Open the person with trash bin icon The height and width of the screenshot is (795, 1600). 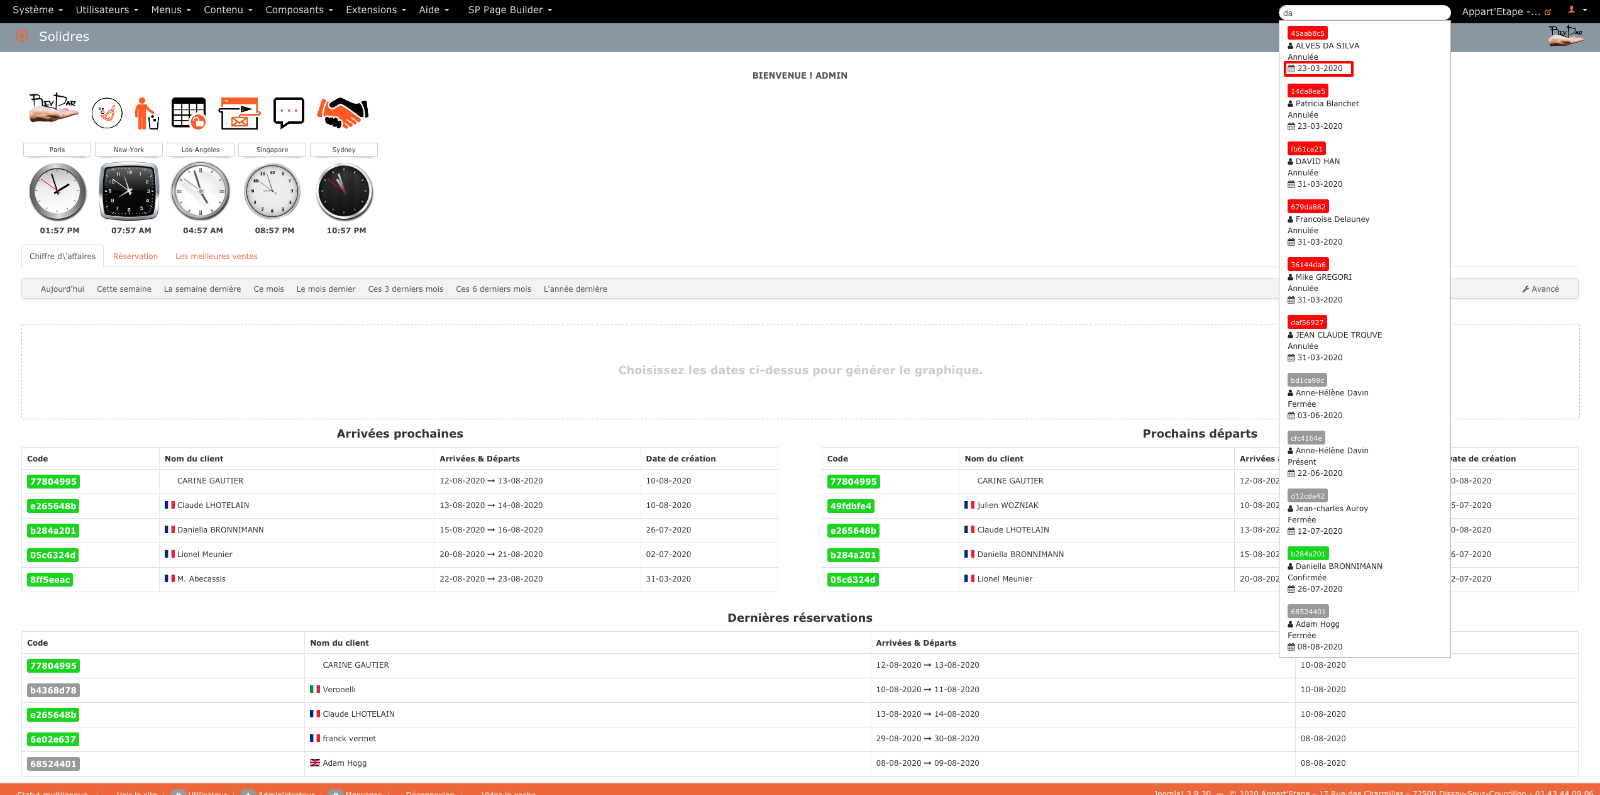click(x=146, y=113)
